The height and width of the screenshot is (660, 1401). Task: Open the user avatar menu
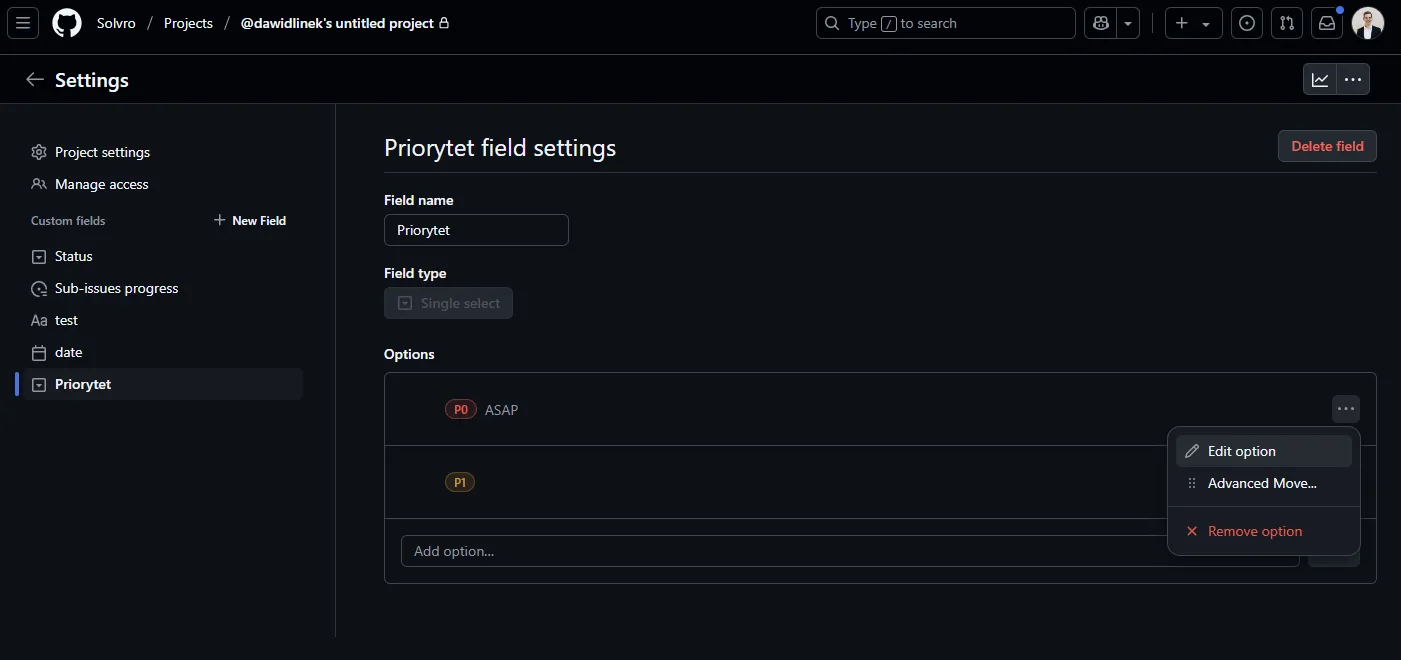[1367, 23]
